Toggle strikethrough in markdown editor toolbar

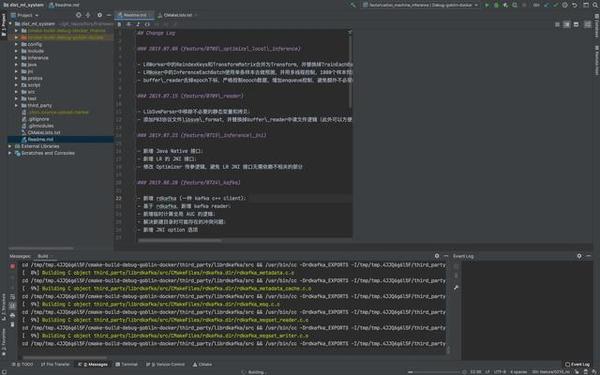[129, 24]
